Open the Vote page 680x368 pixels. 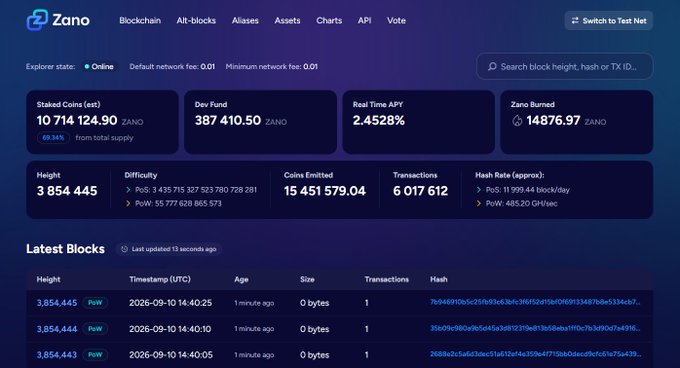click(x=396, y=20)
